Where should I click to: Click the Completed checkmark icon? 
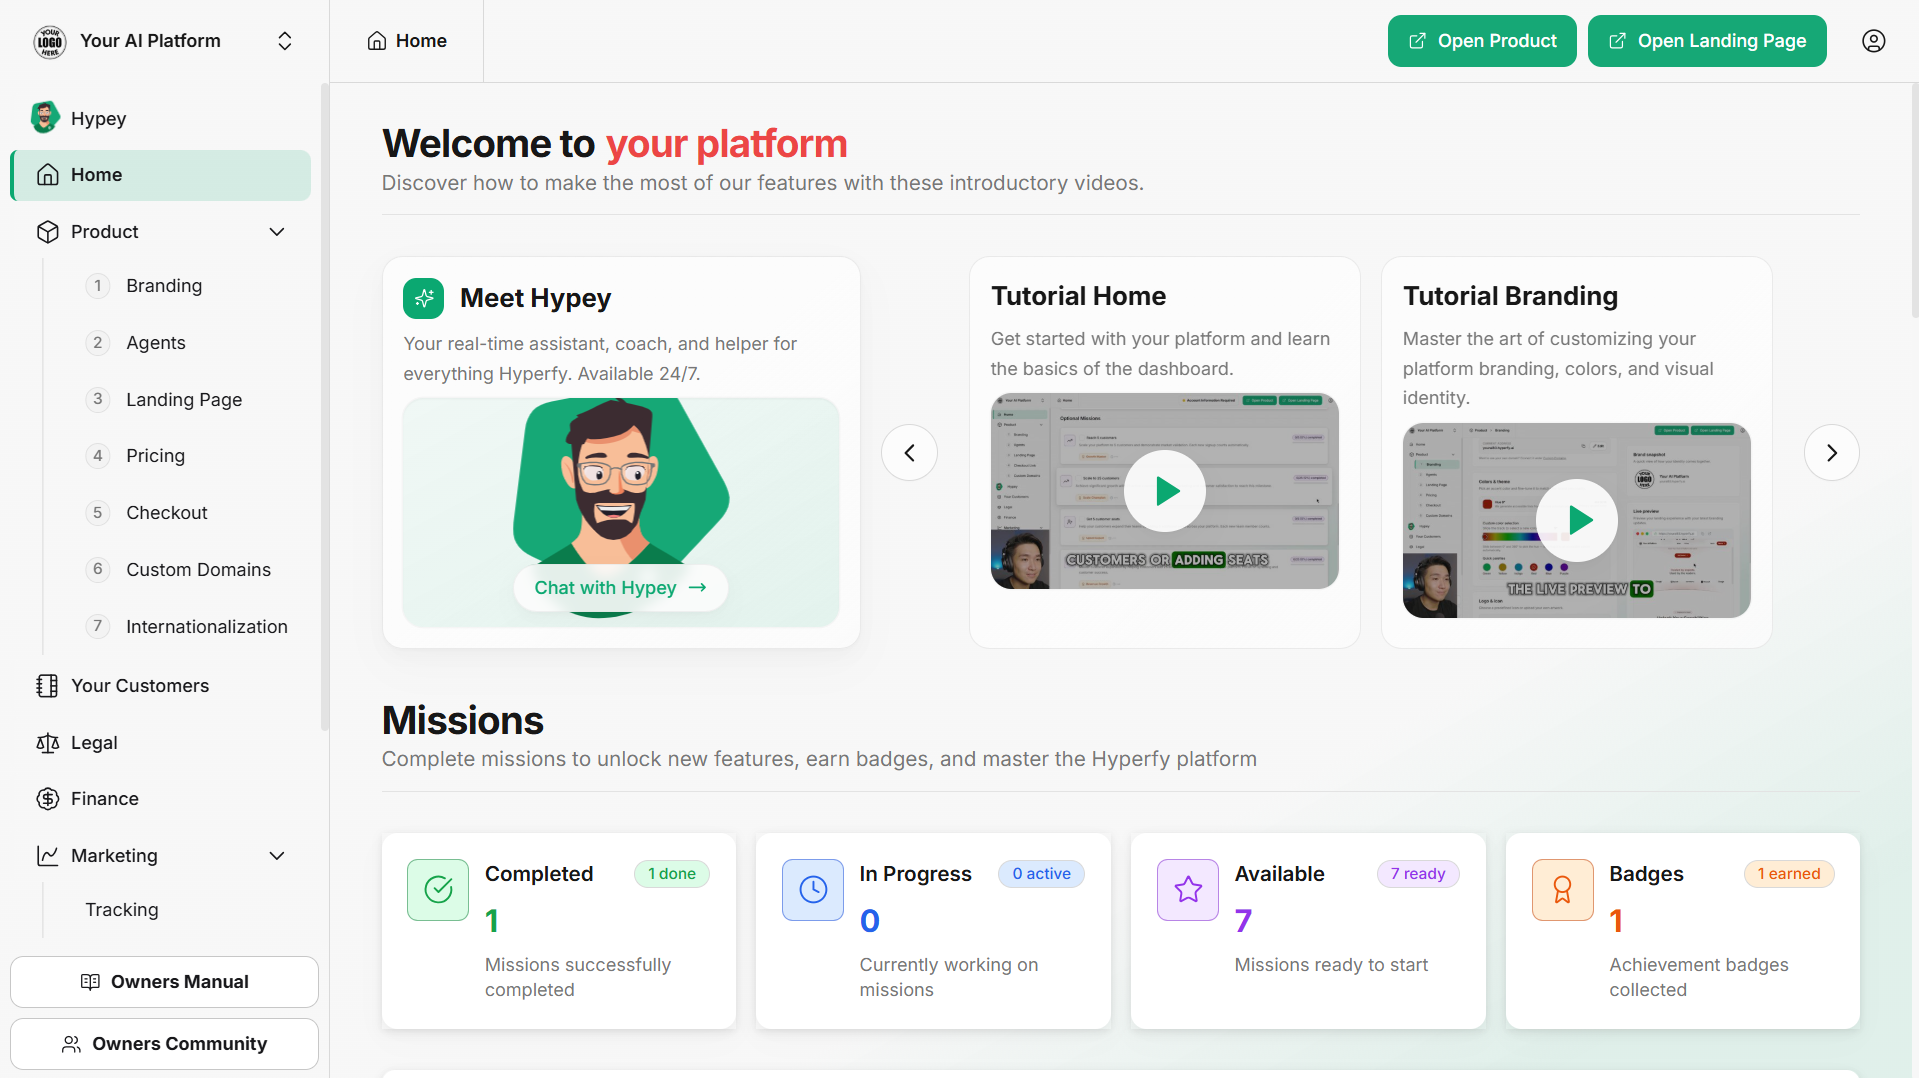(438, 889)
